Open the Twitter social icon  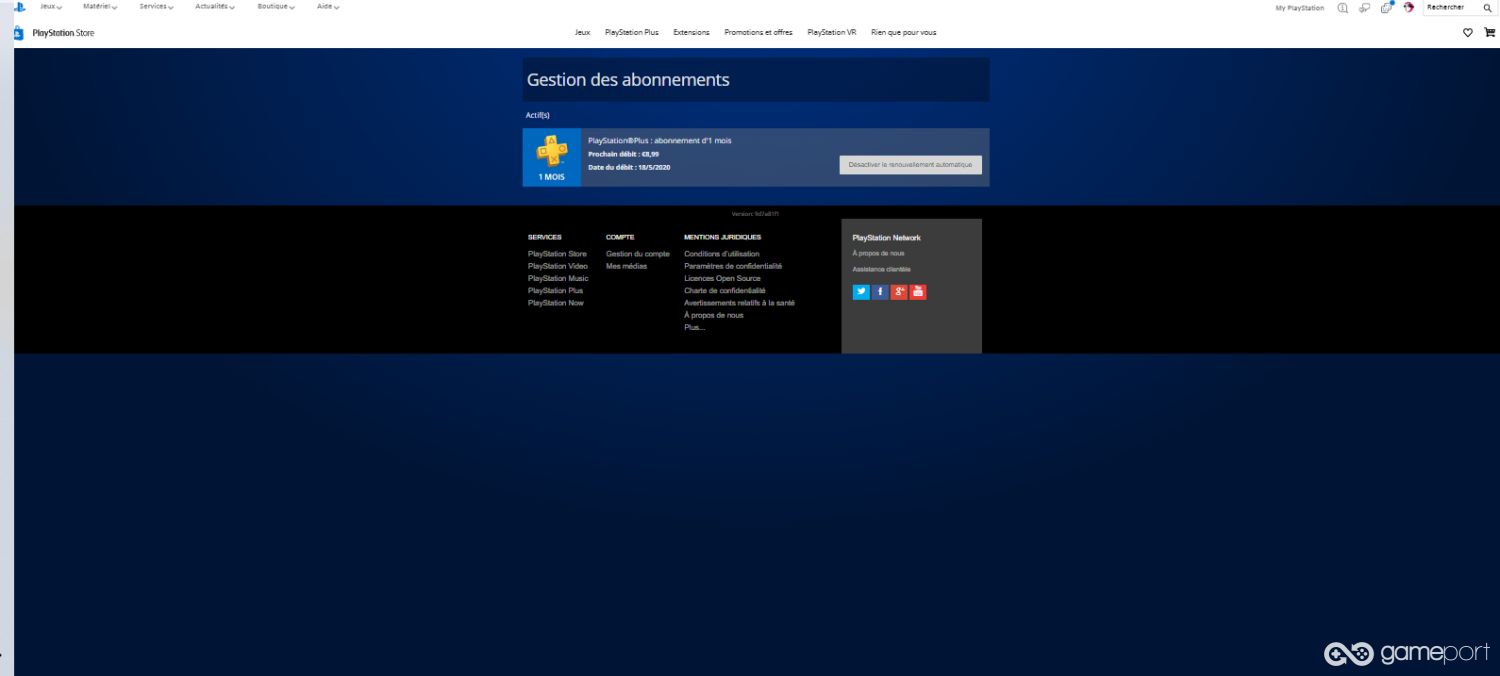tap(861, 292)
